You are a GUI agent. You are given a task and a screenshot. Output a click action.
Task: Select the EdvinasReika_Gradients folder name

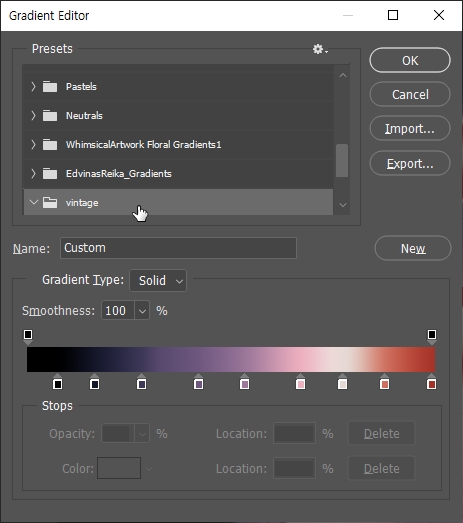pos(119,174)
